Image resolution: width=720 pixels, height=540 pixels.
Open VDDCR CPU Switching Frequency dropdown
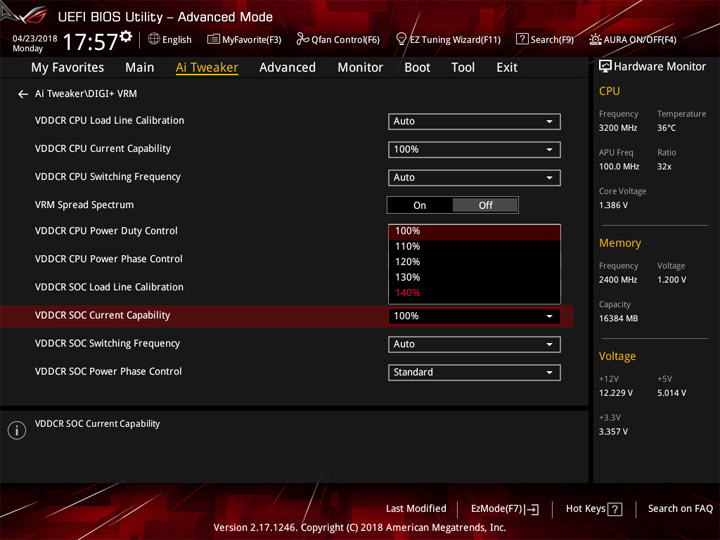pos(474,178)
